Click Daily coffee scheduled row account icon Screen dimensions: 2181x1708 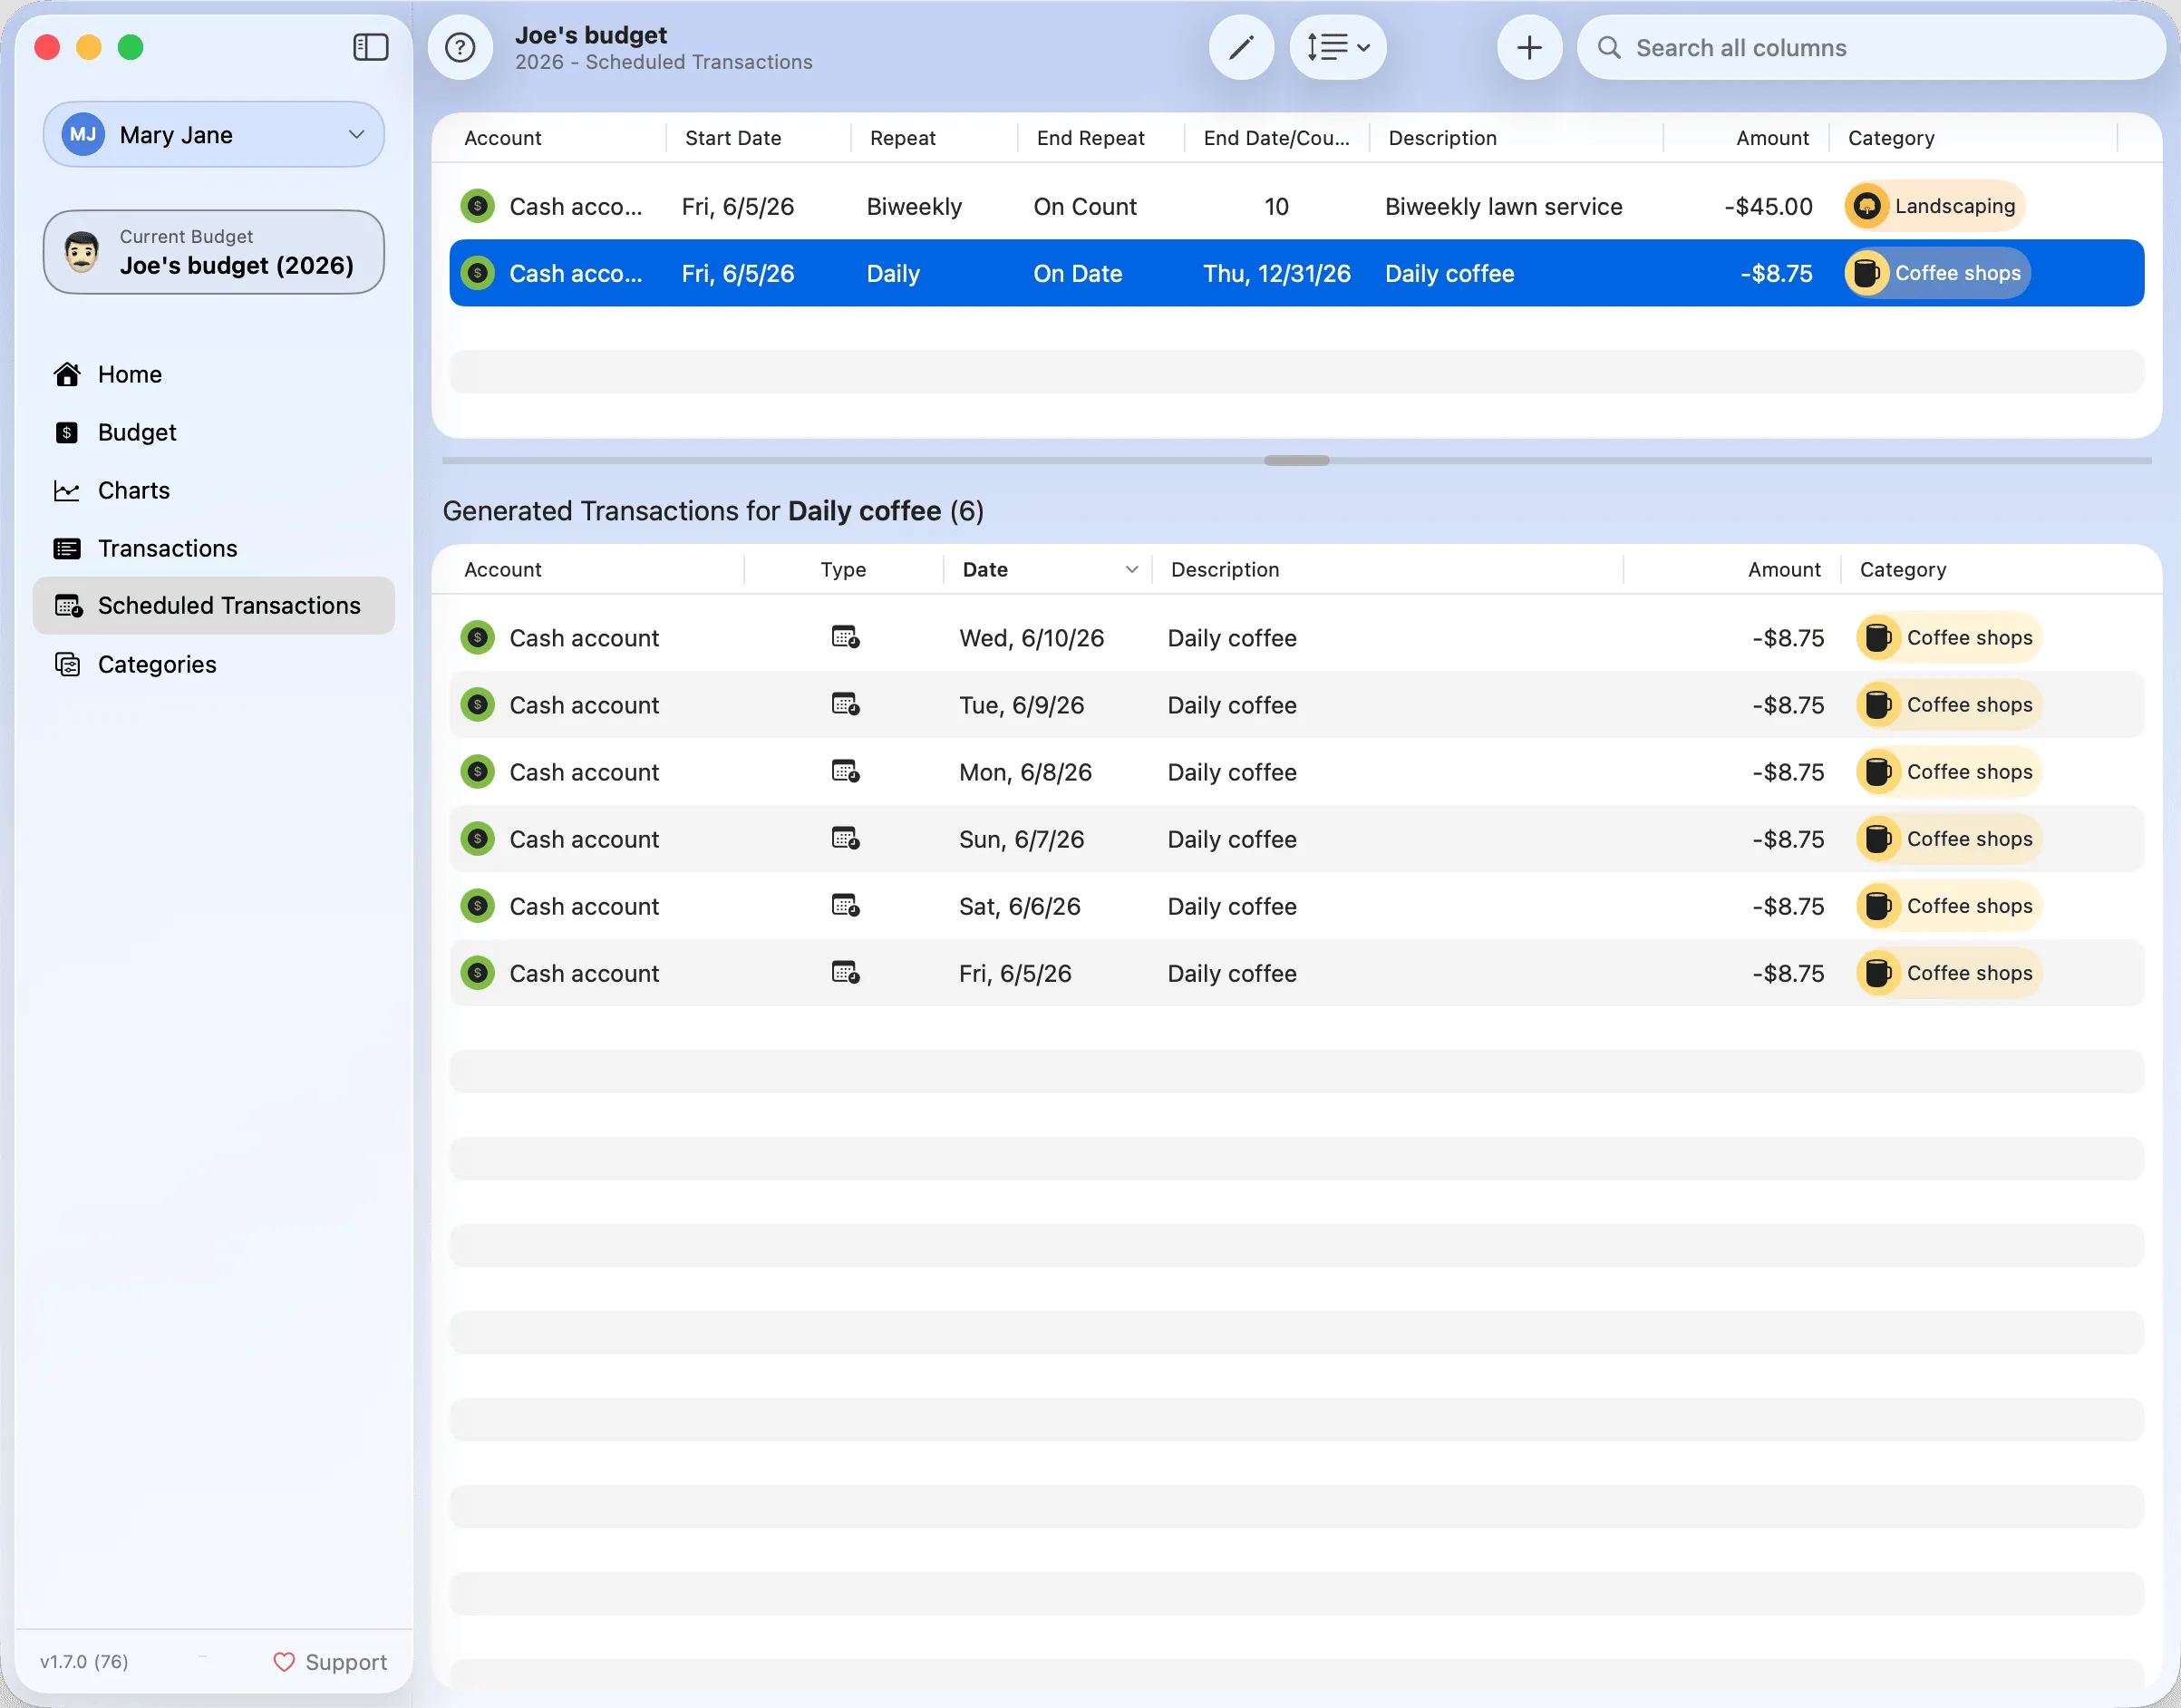[477, 273]
